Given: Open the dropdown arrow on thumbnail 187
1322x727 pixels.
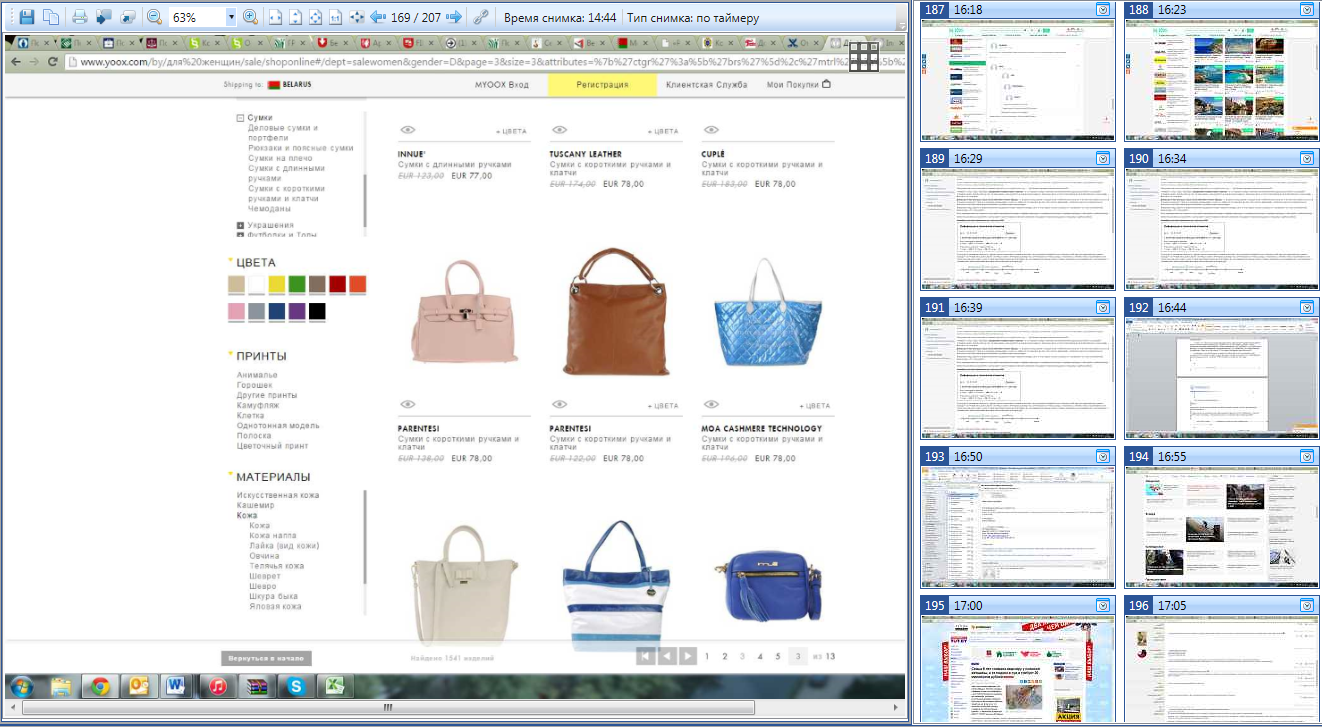Looking at the screenshot, I should point(1103,9).
